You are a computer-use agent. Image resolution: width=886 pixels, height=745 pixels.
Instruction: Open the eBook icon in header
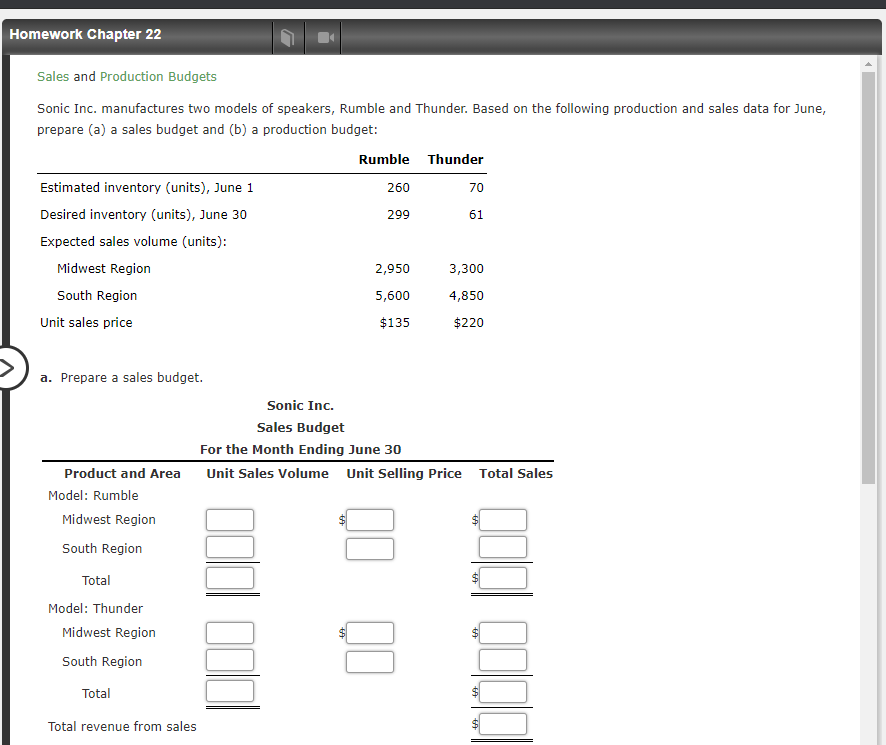[288, 38]
